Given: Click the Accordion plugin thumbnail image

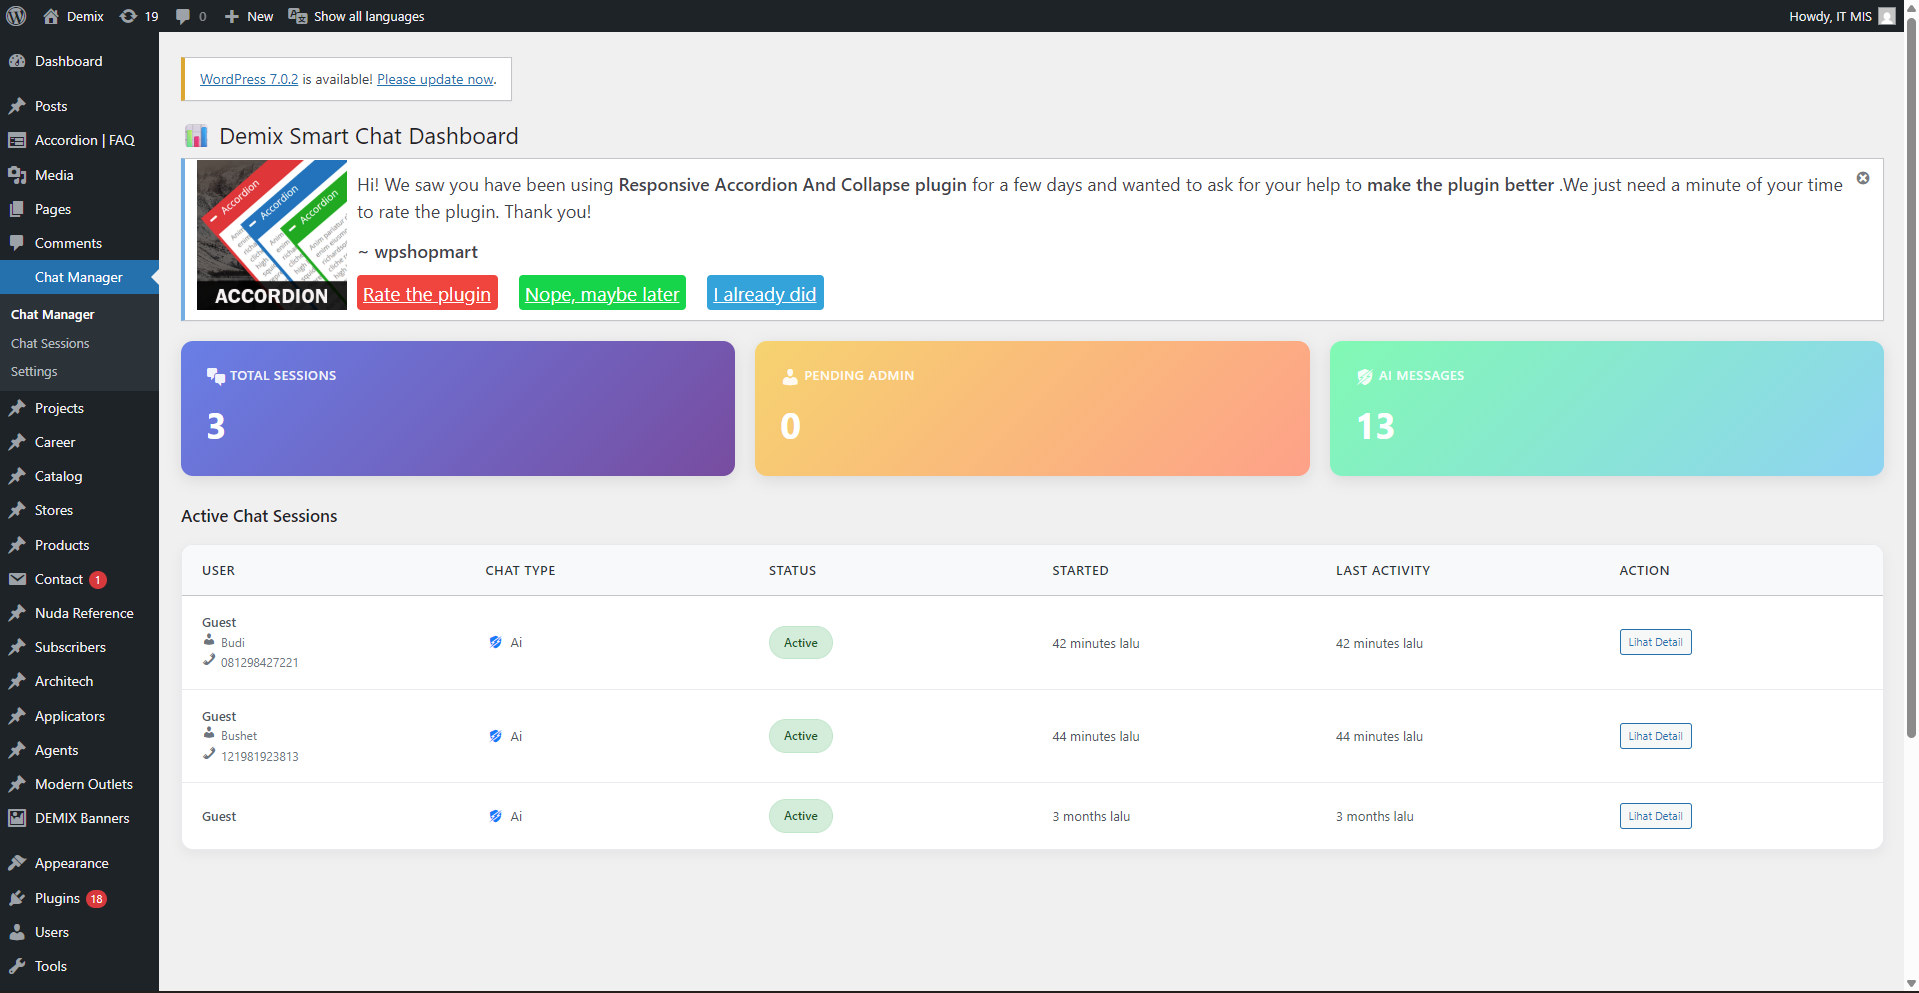Looking at the screenshot, I should point(272,235).
